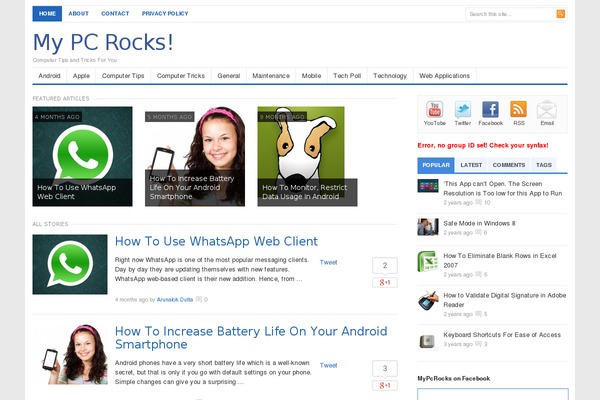Open the CONTACT page

click(115, 14)
